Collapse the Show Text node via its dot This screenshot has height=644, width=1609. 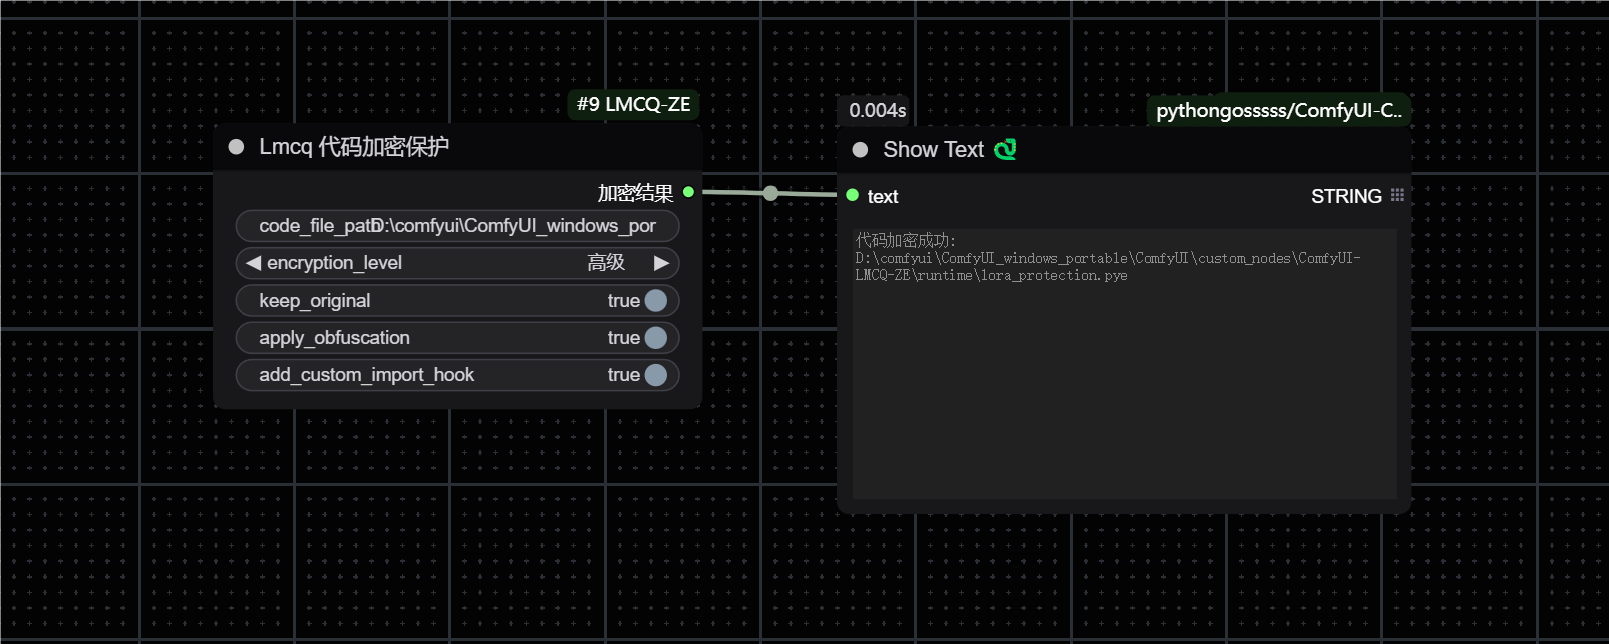[x=860, y=150]
